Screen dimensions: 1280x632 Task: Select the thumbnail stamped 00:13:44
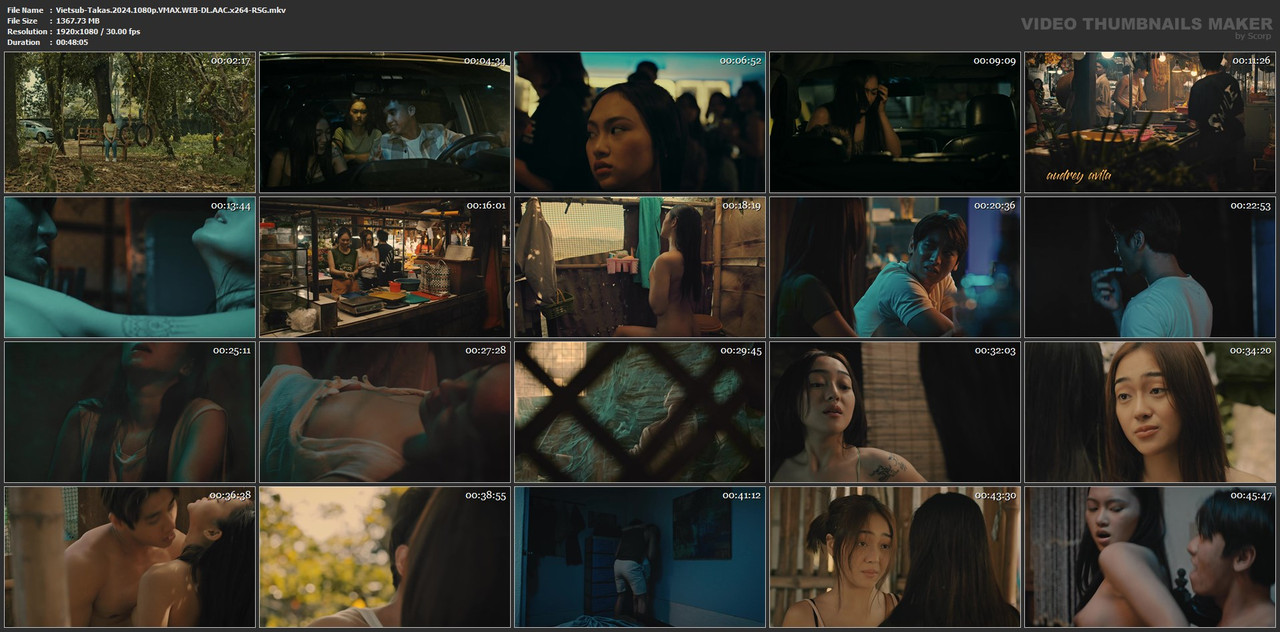pos(130,267)
